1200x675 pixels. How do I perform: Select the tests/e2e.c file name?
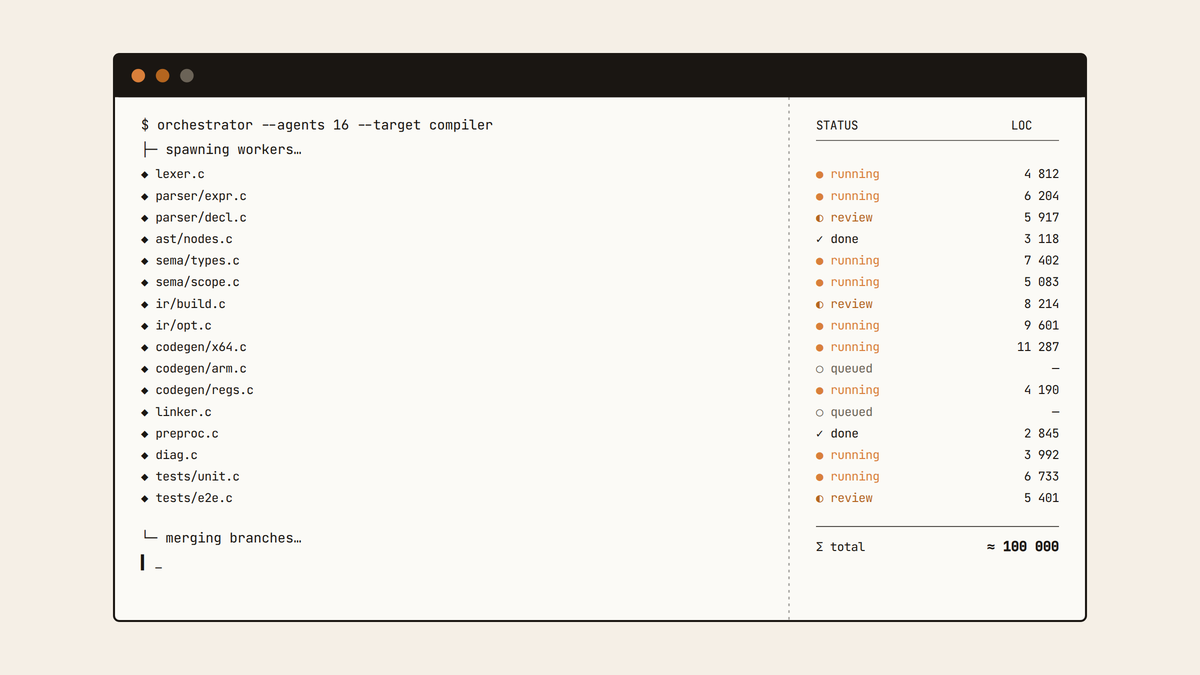click(194, 498)
